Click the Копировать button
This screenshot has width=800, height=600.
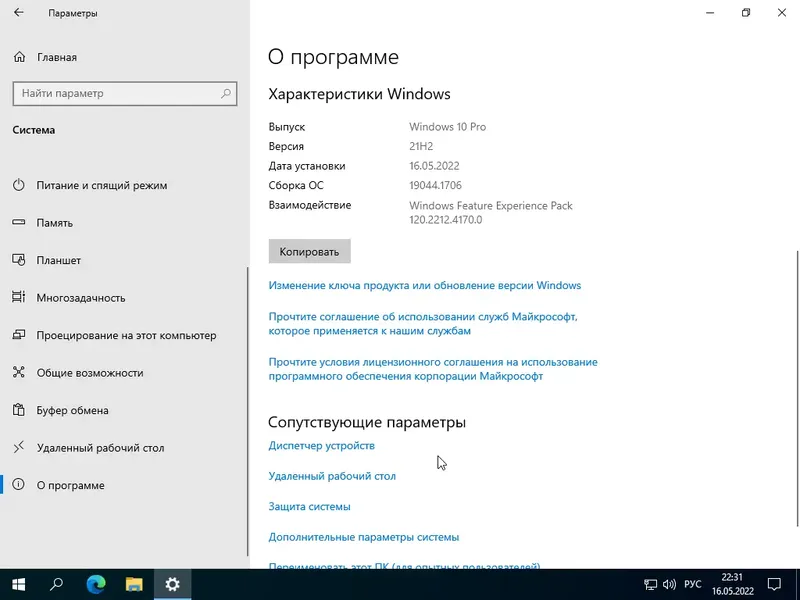[x=308, y=251]
